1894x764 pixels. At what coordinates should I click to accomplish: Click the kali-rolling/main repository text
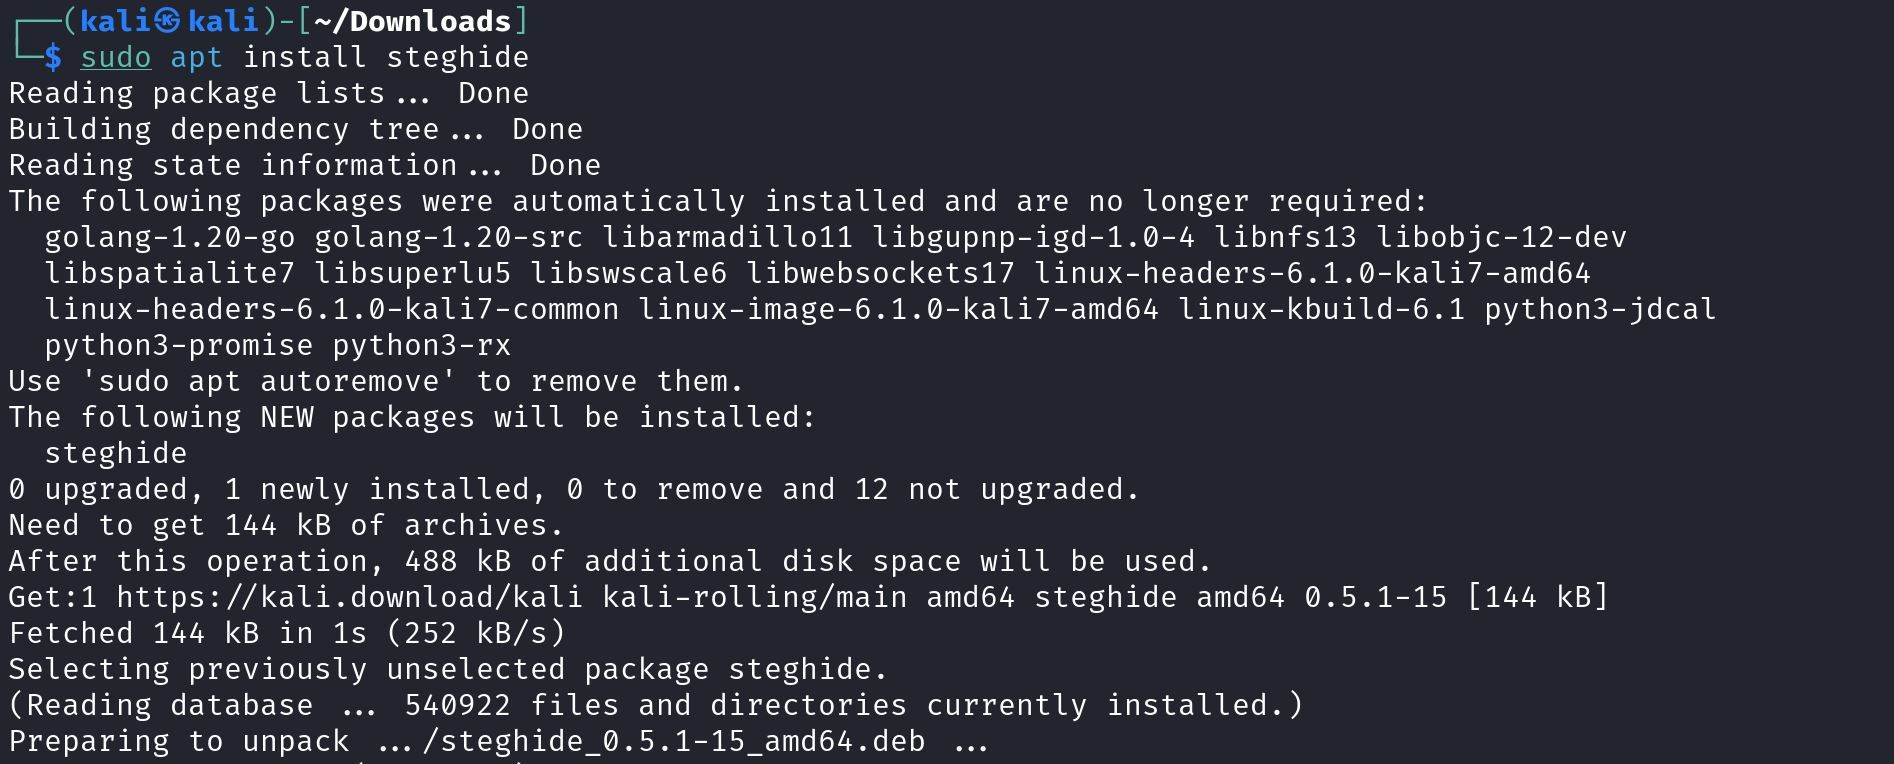tap(755, 597)
